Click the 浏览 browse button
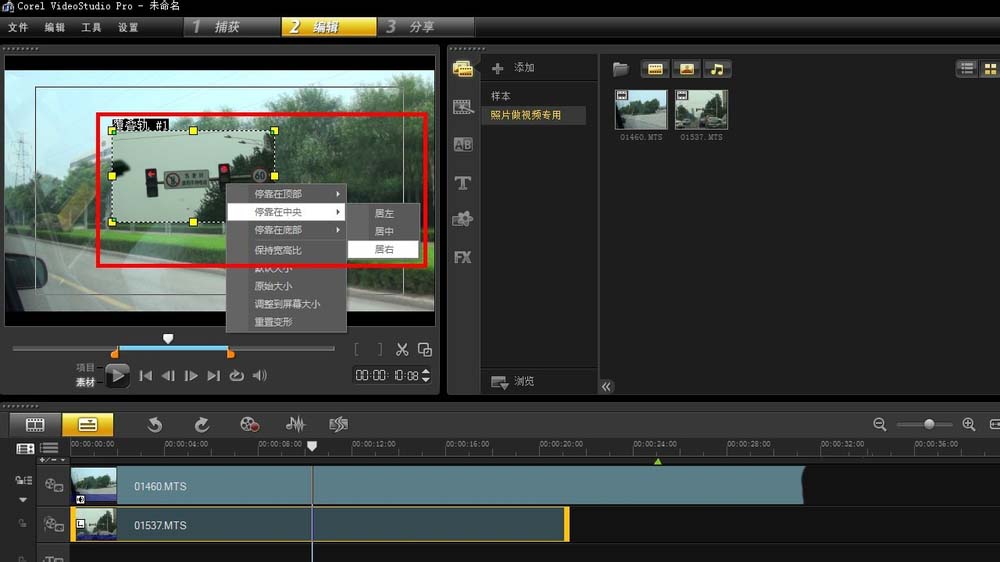This screenshot has height=562, width=1000. point(514,382)
